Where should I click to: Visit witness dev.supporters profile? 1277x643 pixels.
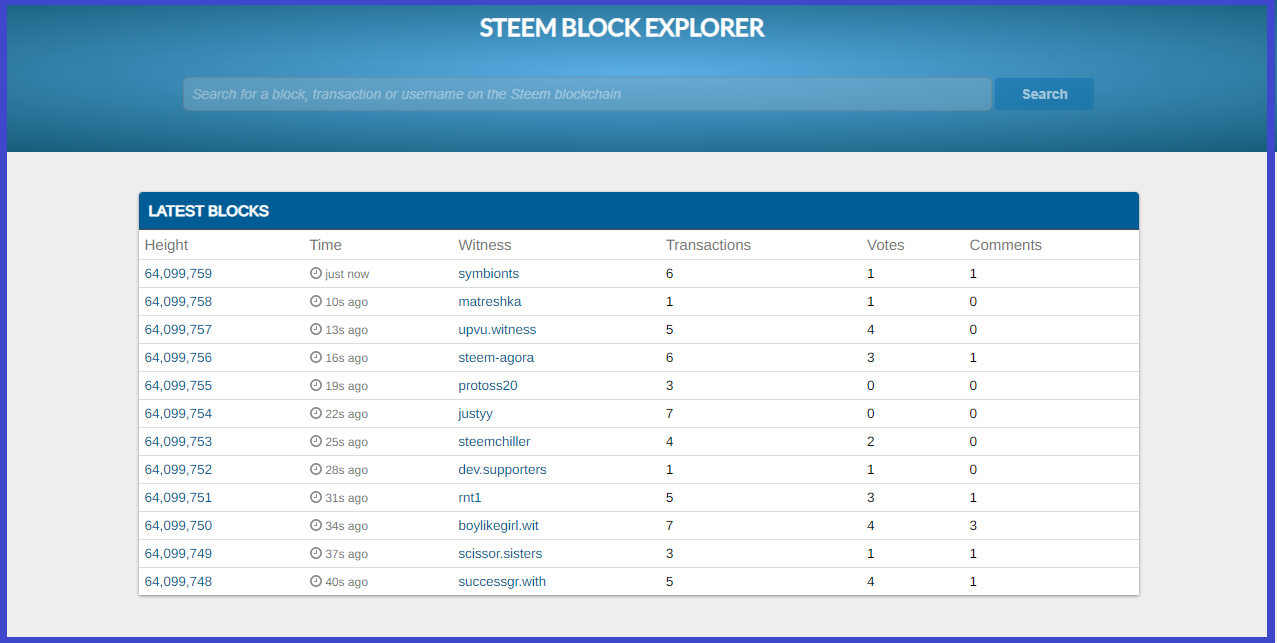[x=502, y=469]
